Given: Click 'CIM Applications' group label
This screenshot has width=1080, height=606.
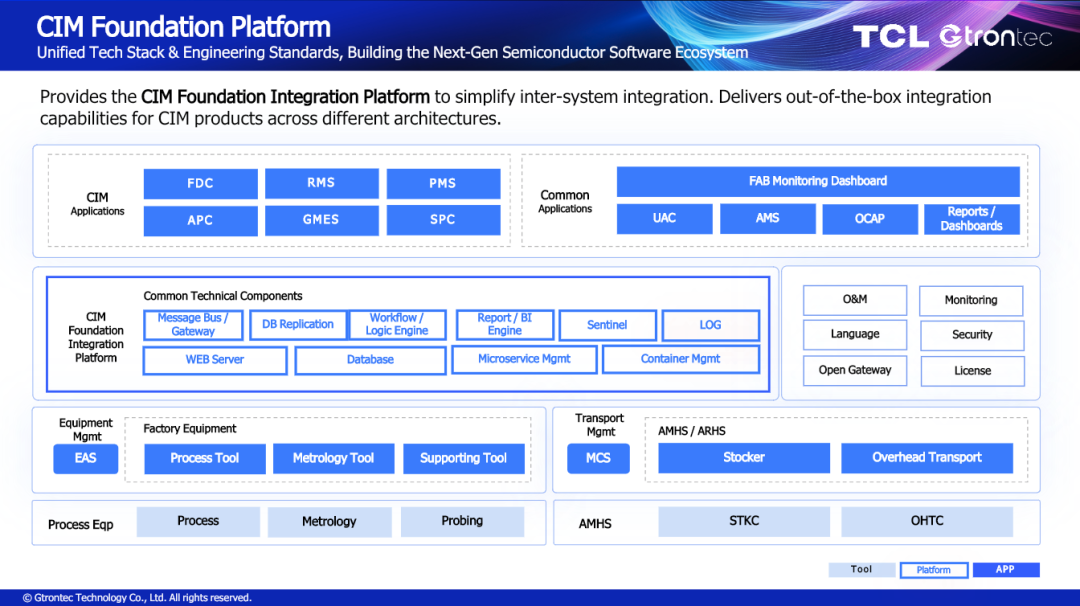Looking at the screenshot, I should coord(97,204).
